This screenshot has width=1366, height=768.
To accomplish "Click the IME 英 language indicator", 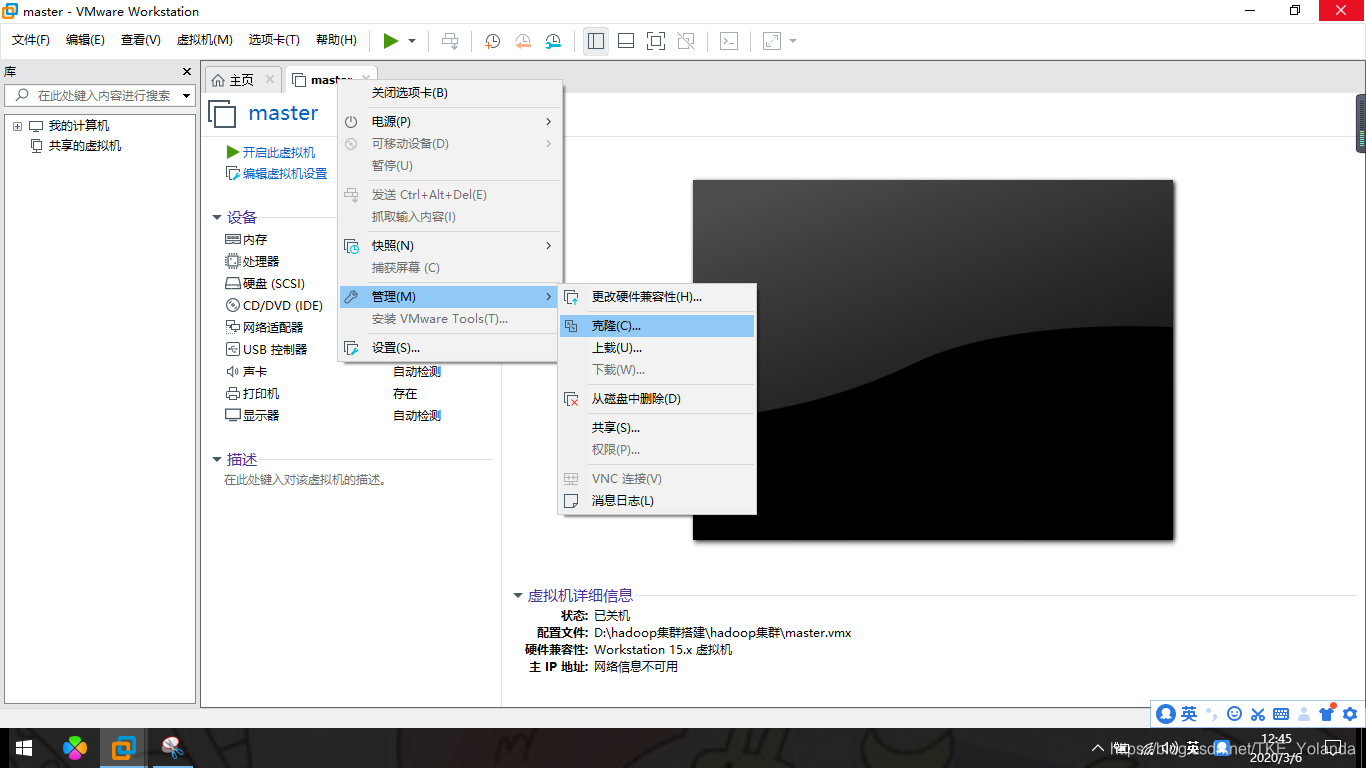I will 1189,714.
